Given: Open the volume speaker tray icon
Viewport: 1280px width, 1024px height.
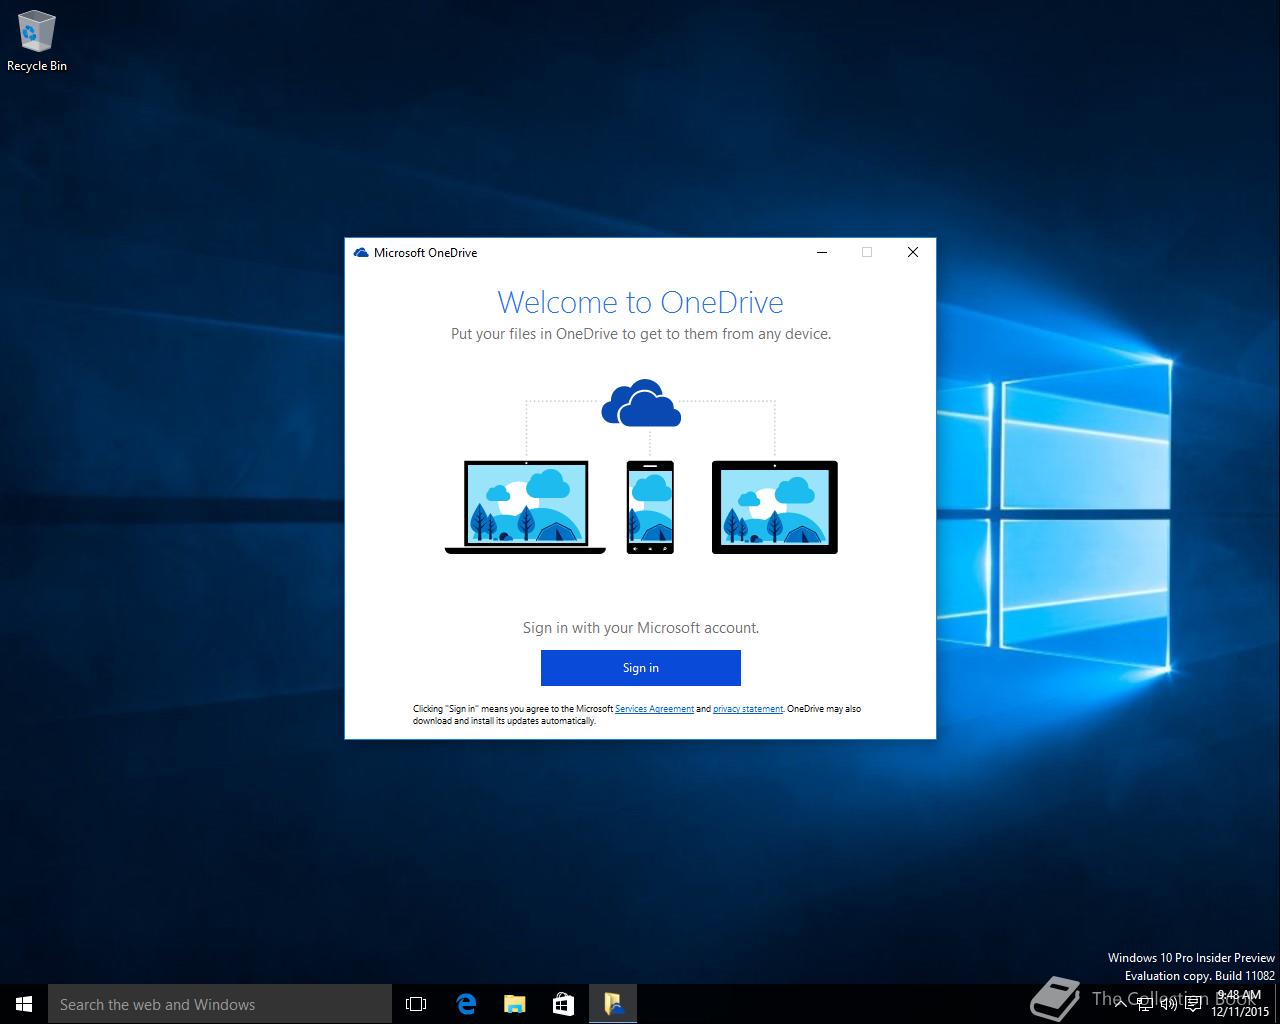Looking at the screenshot, I should [1169, 1004].
